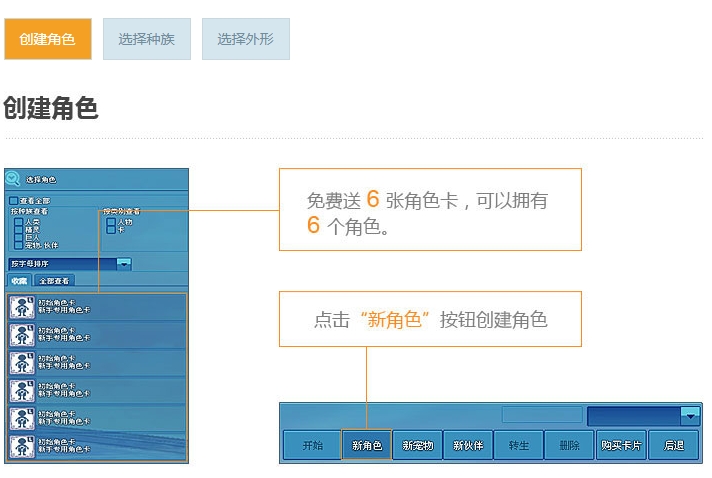Image resolution: width=712 pixels, height=478 pixels.
Task: Go to the 选择外形 step tab
Action: tap(245, 39)
